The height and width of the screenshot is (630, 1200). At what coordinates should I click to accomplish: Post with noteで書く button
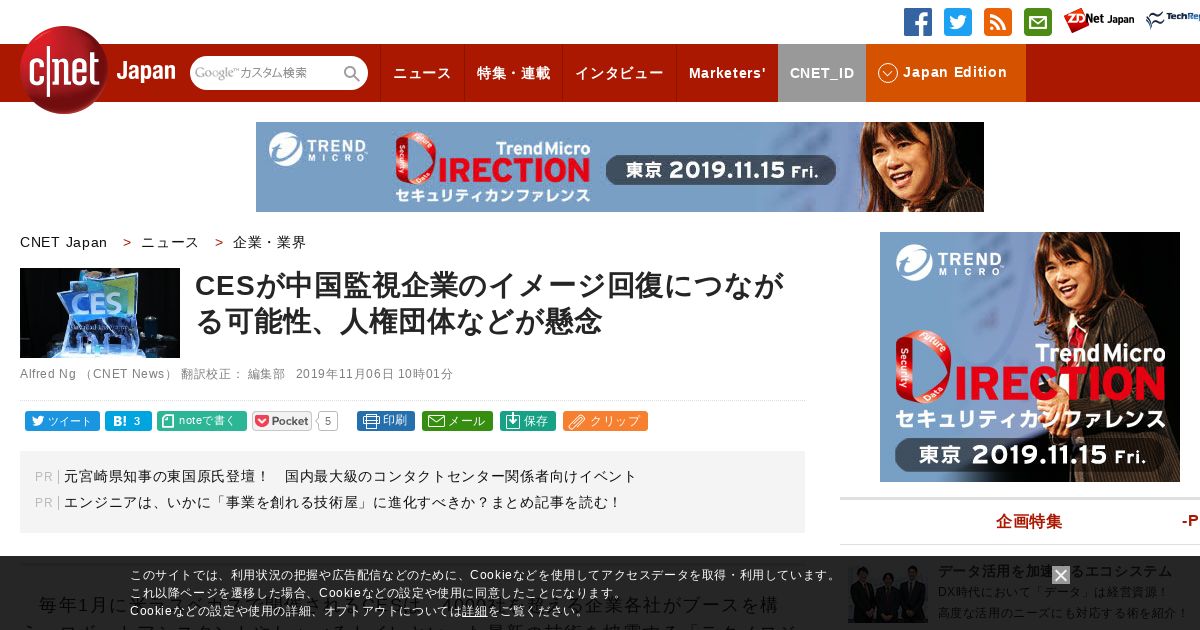tap(202, 421)
